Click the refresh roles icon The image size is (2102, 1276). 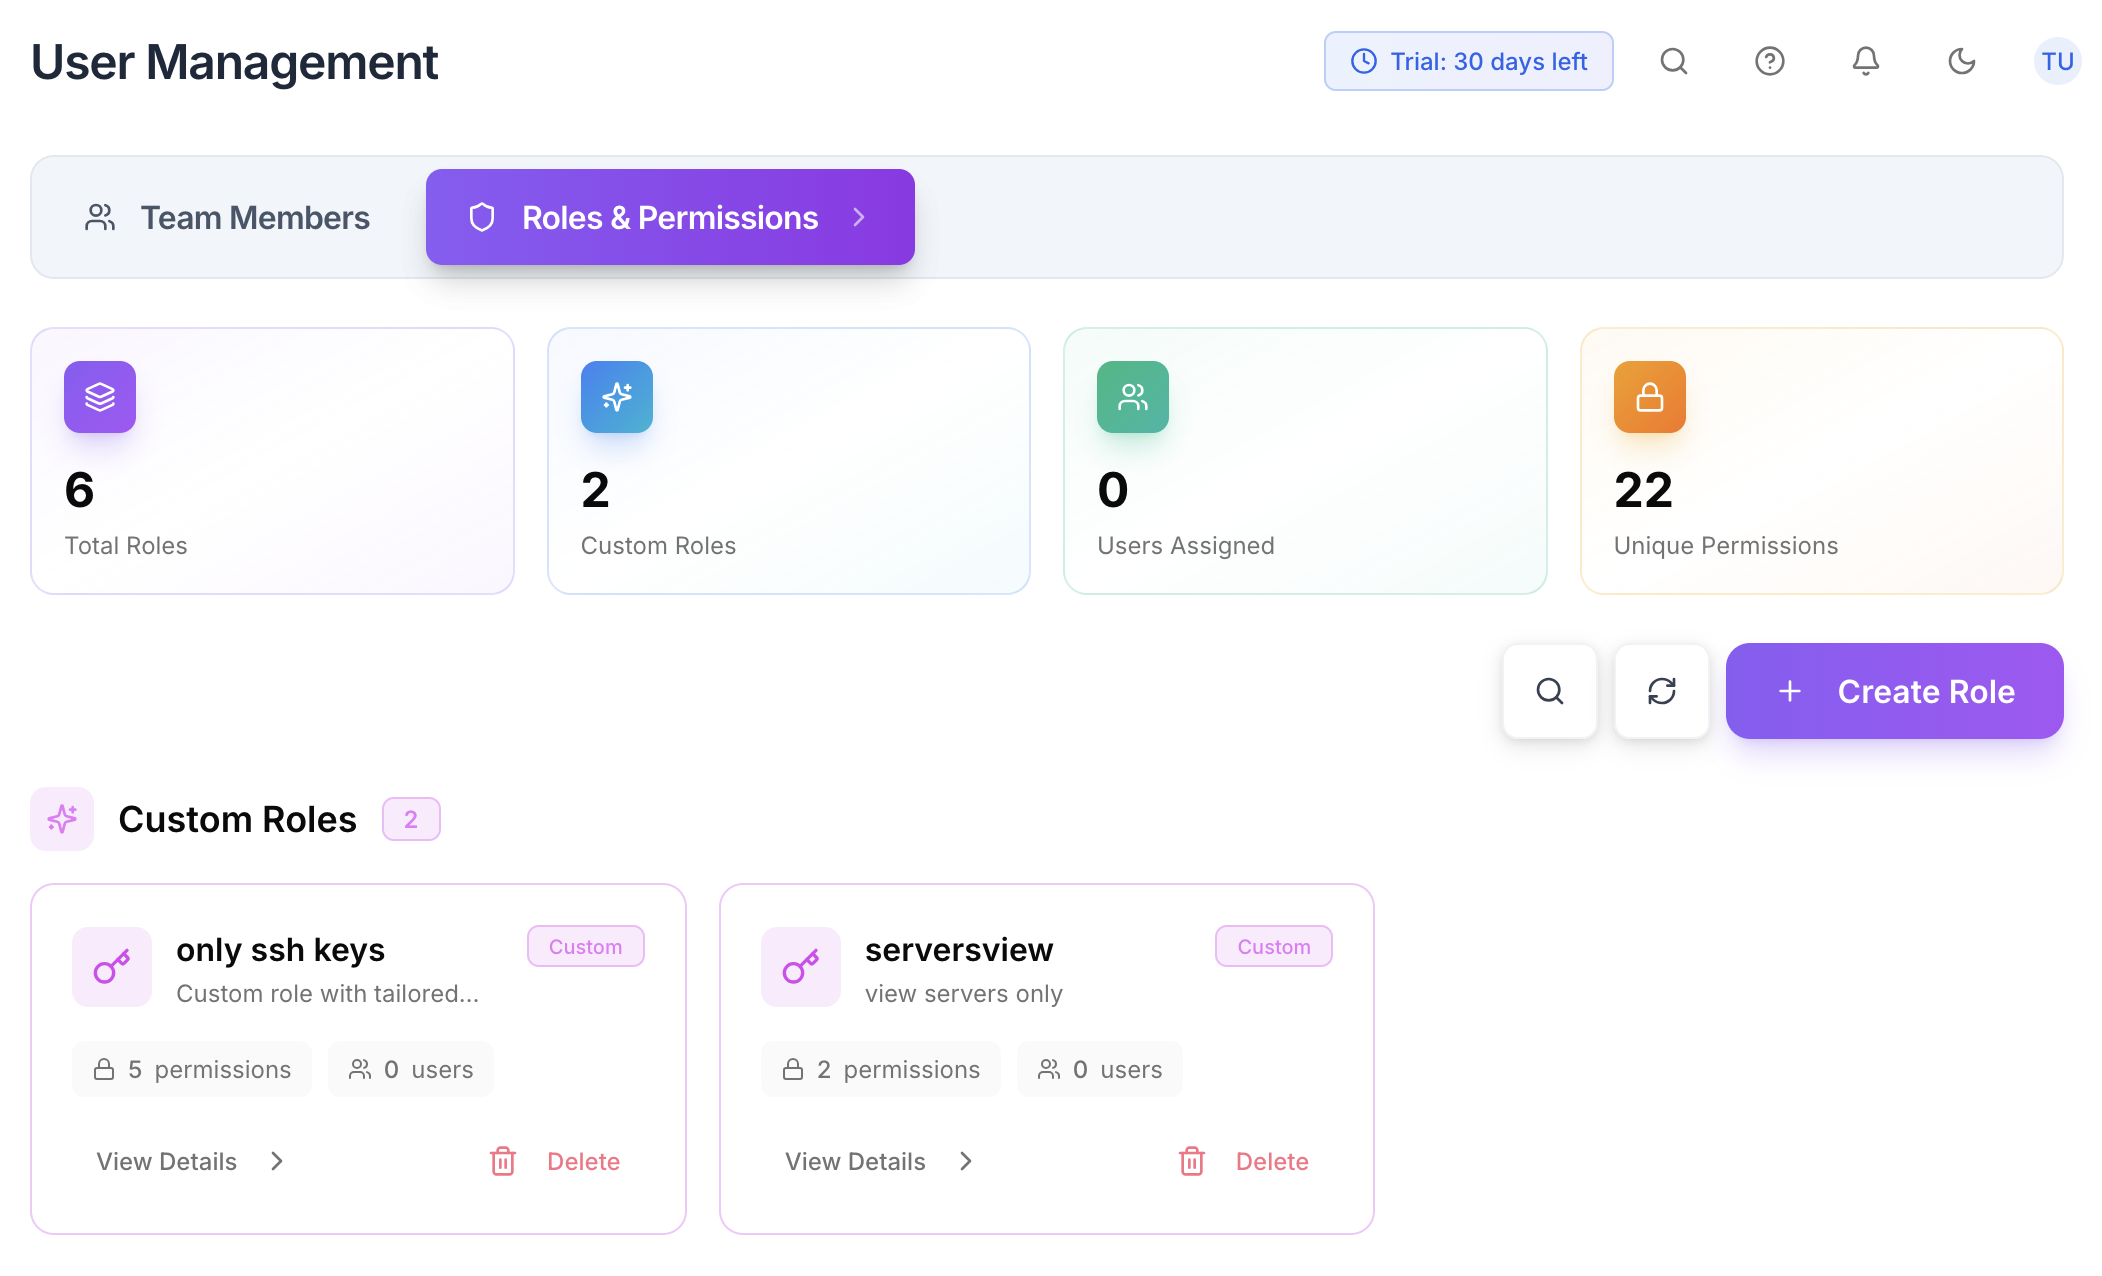[x=1661, y=690]
